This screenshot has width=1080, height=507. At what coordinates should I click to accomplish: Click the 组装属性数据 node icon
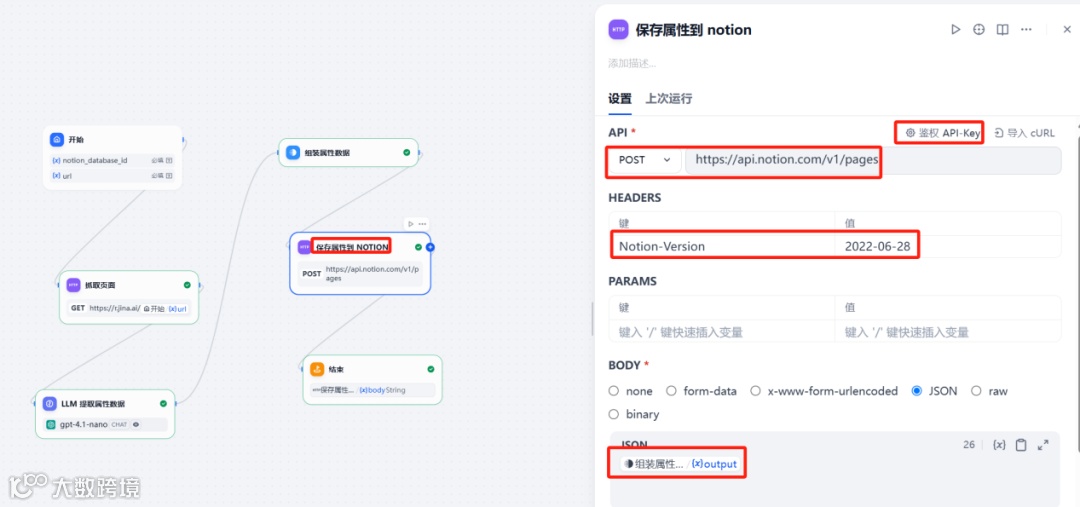coord(293,152)
